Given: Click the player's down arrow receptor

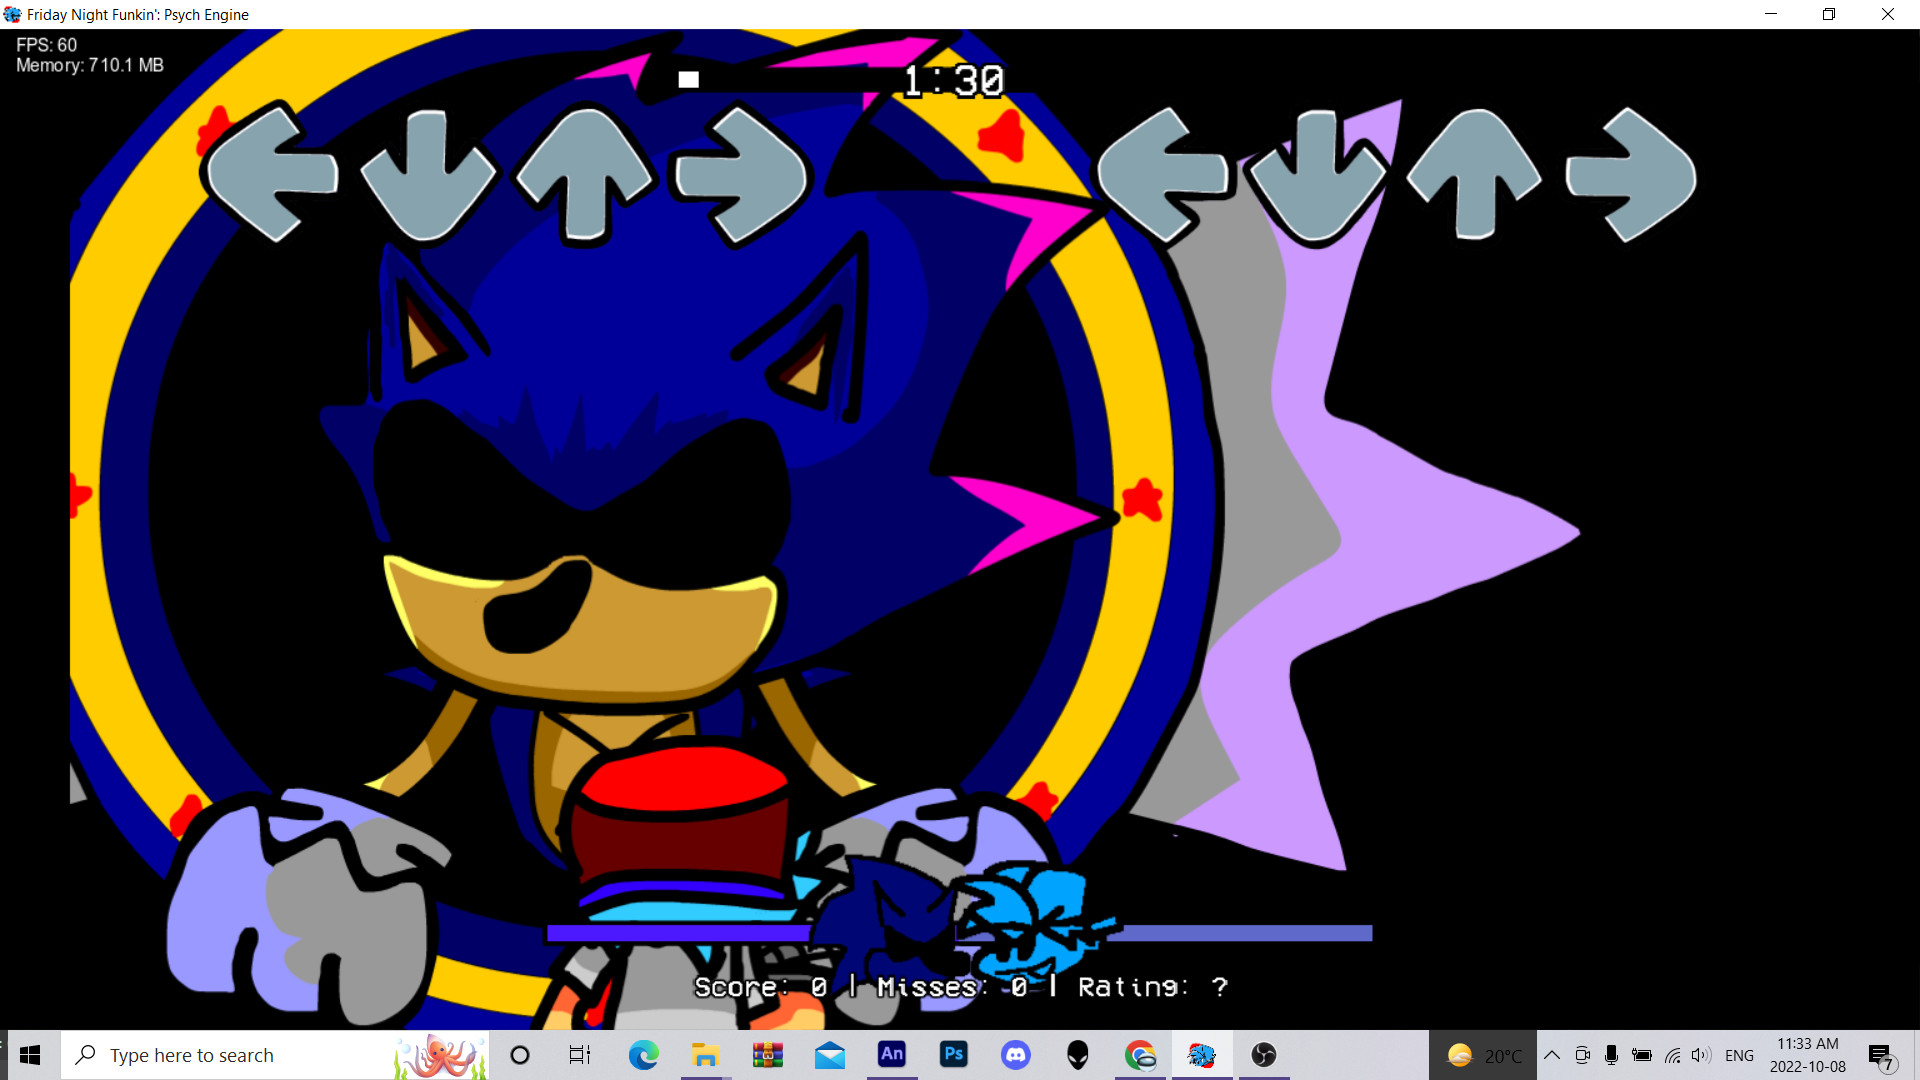Looking at the screenshot, I should 1316,177.
